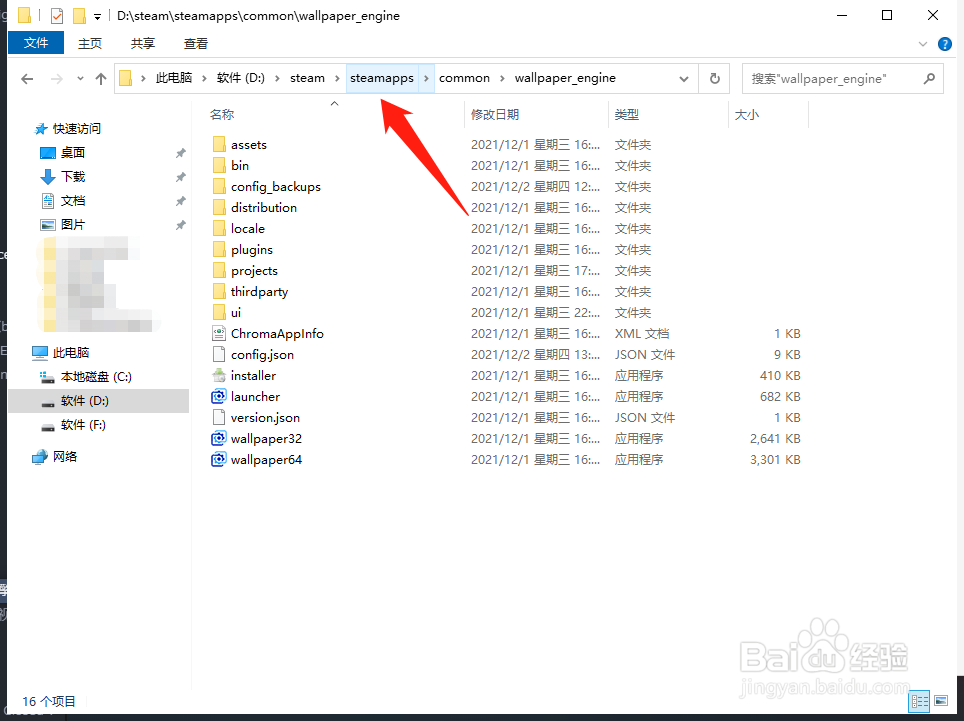Select the wallpaper32 application icon
Screen dimensions: 964x721
tap(218, 439)
